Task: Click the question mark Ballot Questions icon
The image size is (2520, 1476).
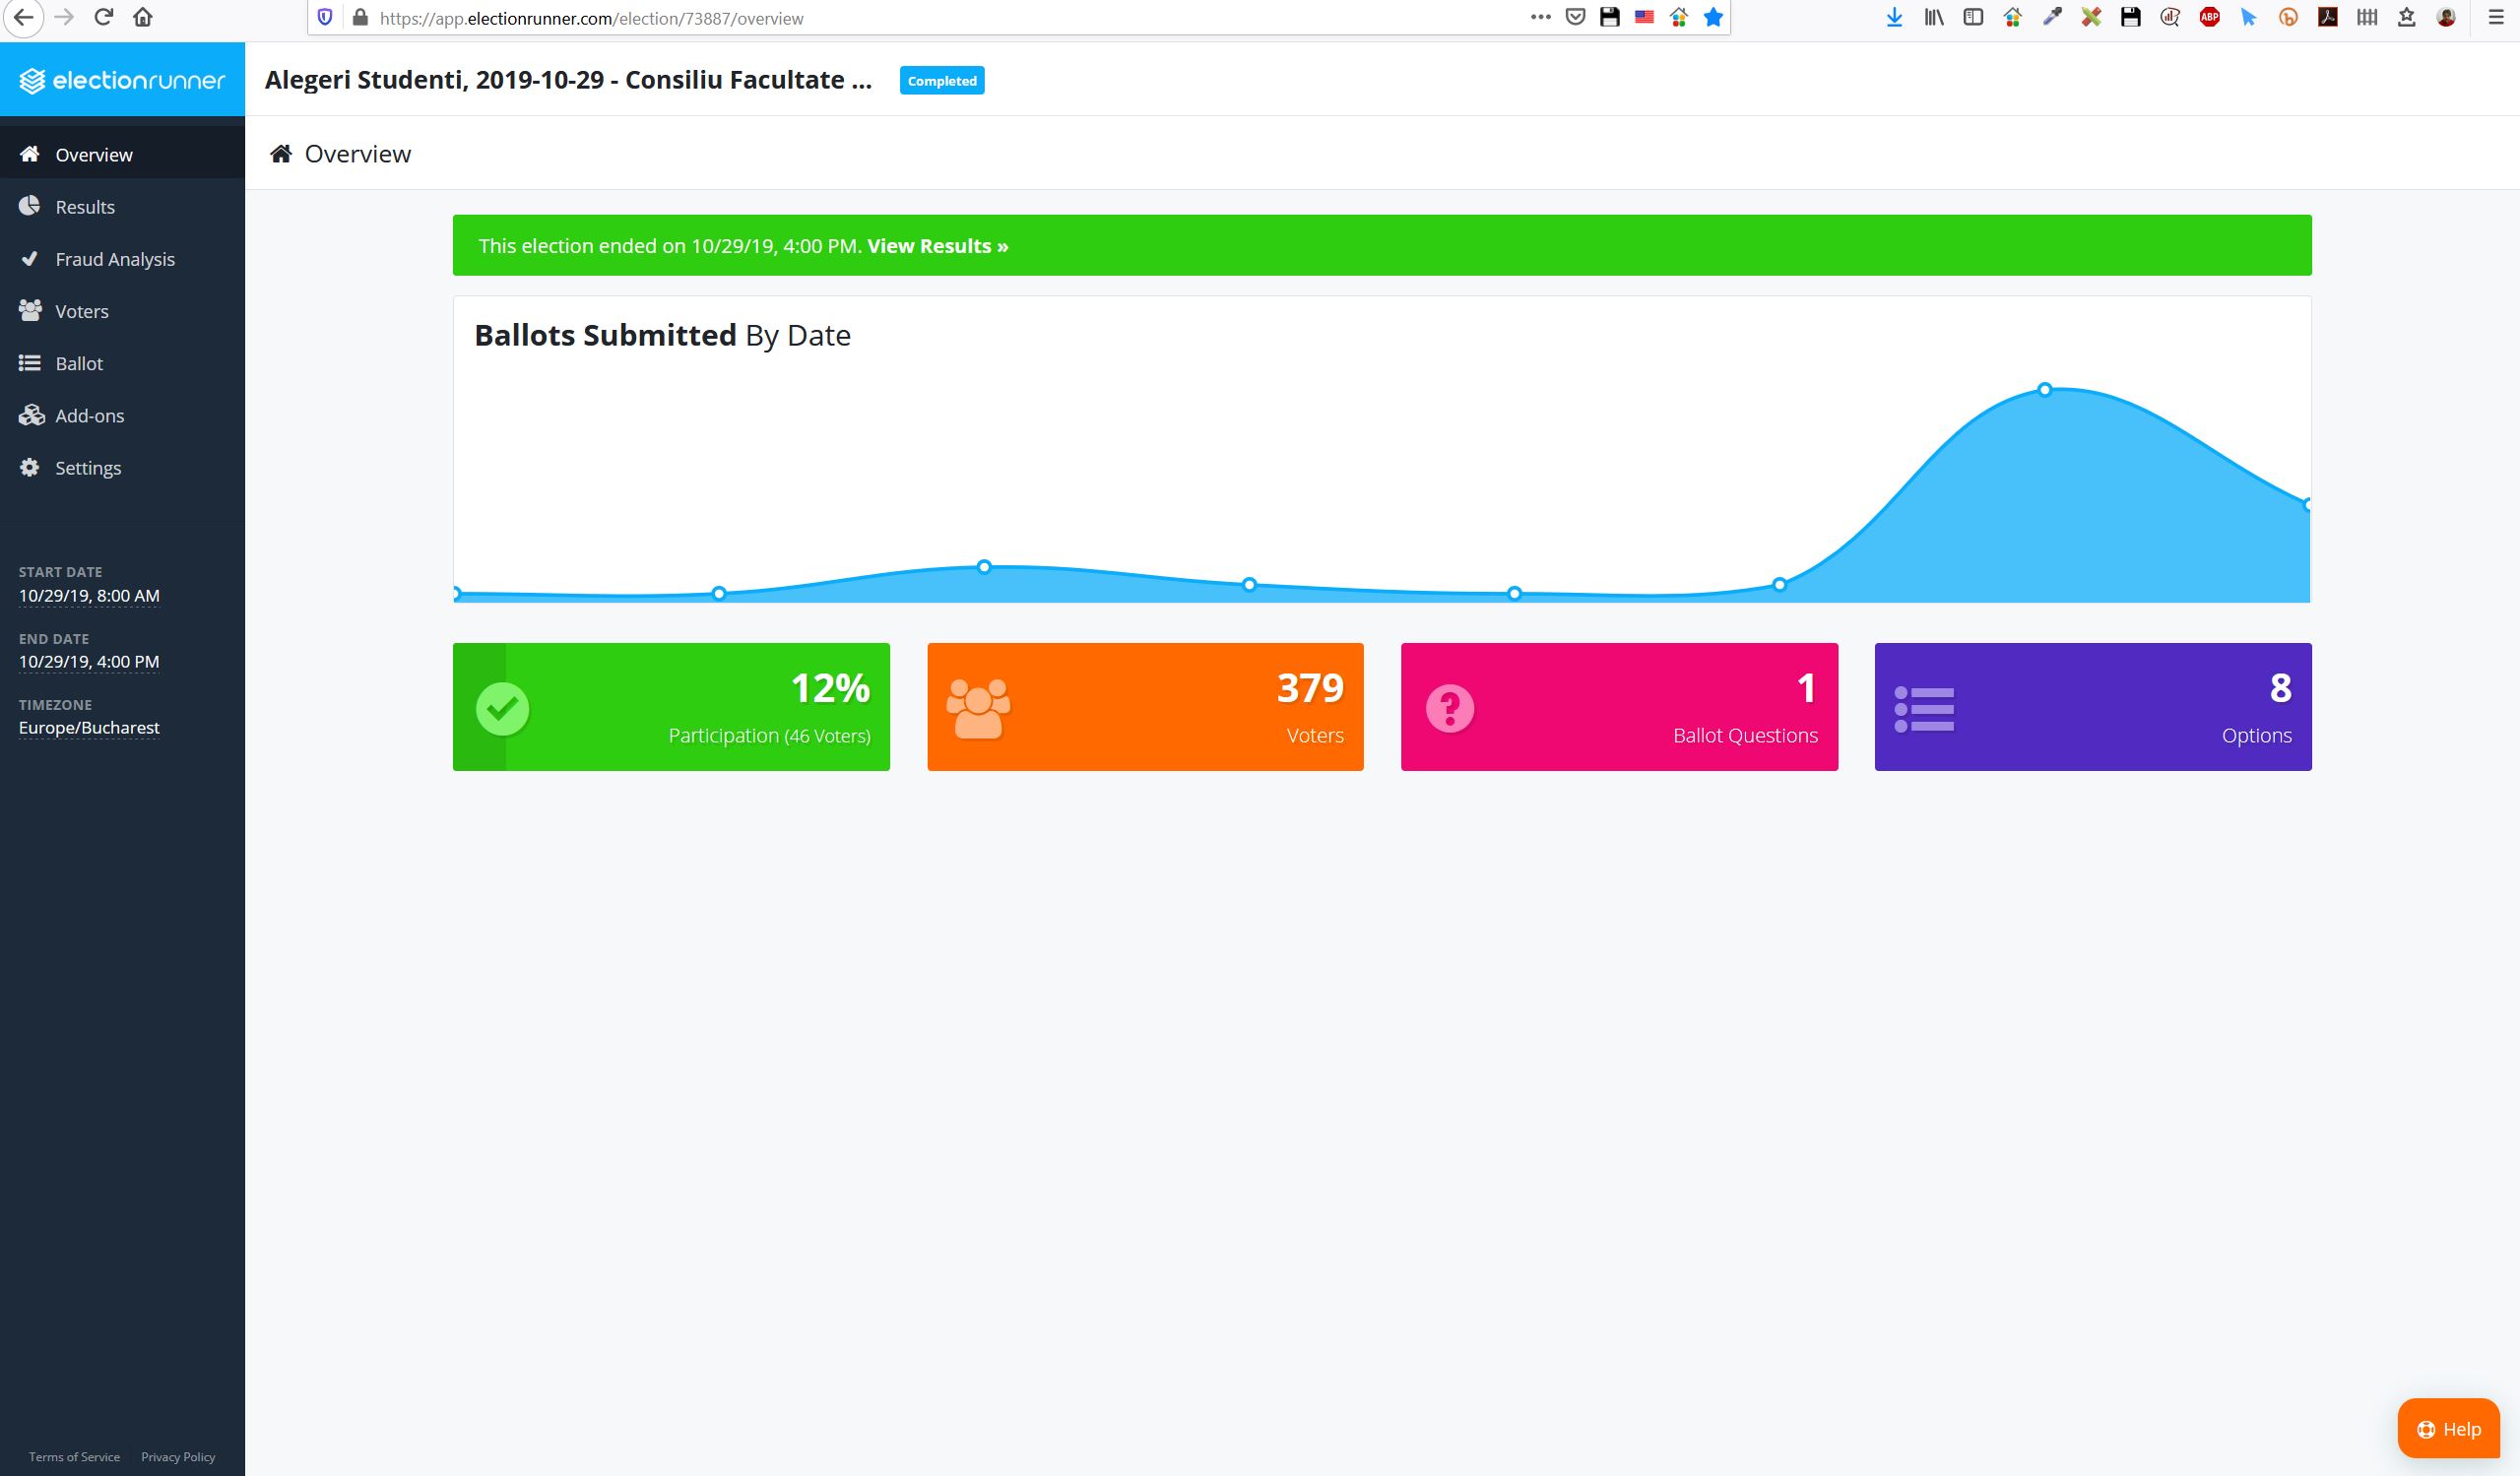Action: click(1450, 709)
